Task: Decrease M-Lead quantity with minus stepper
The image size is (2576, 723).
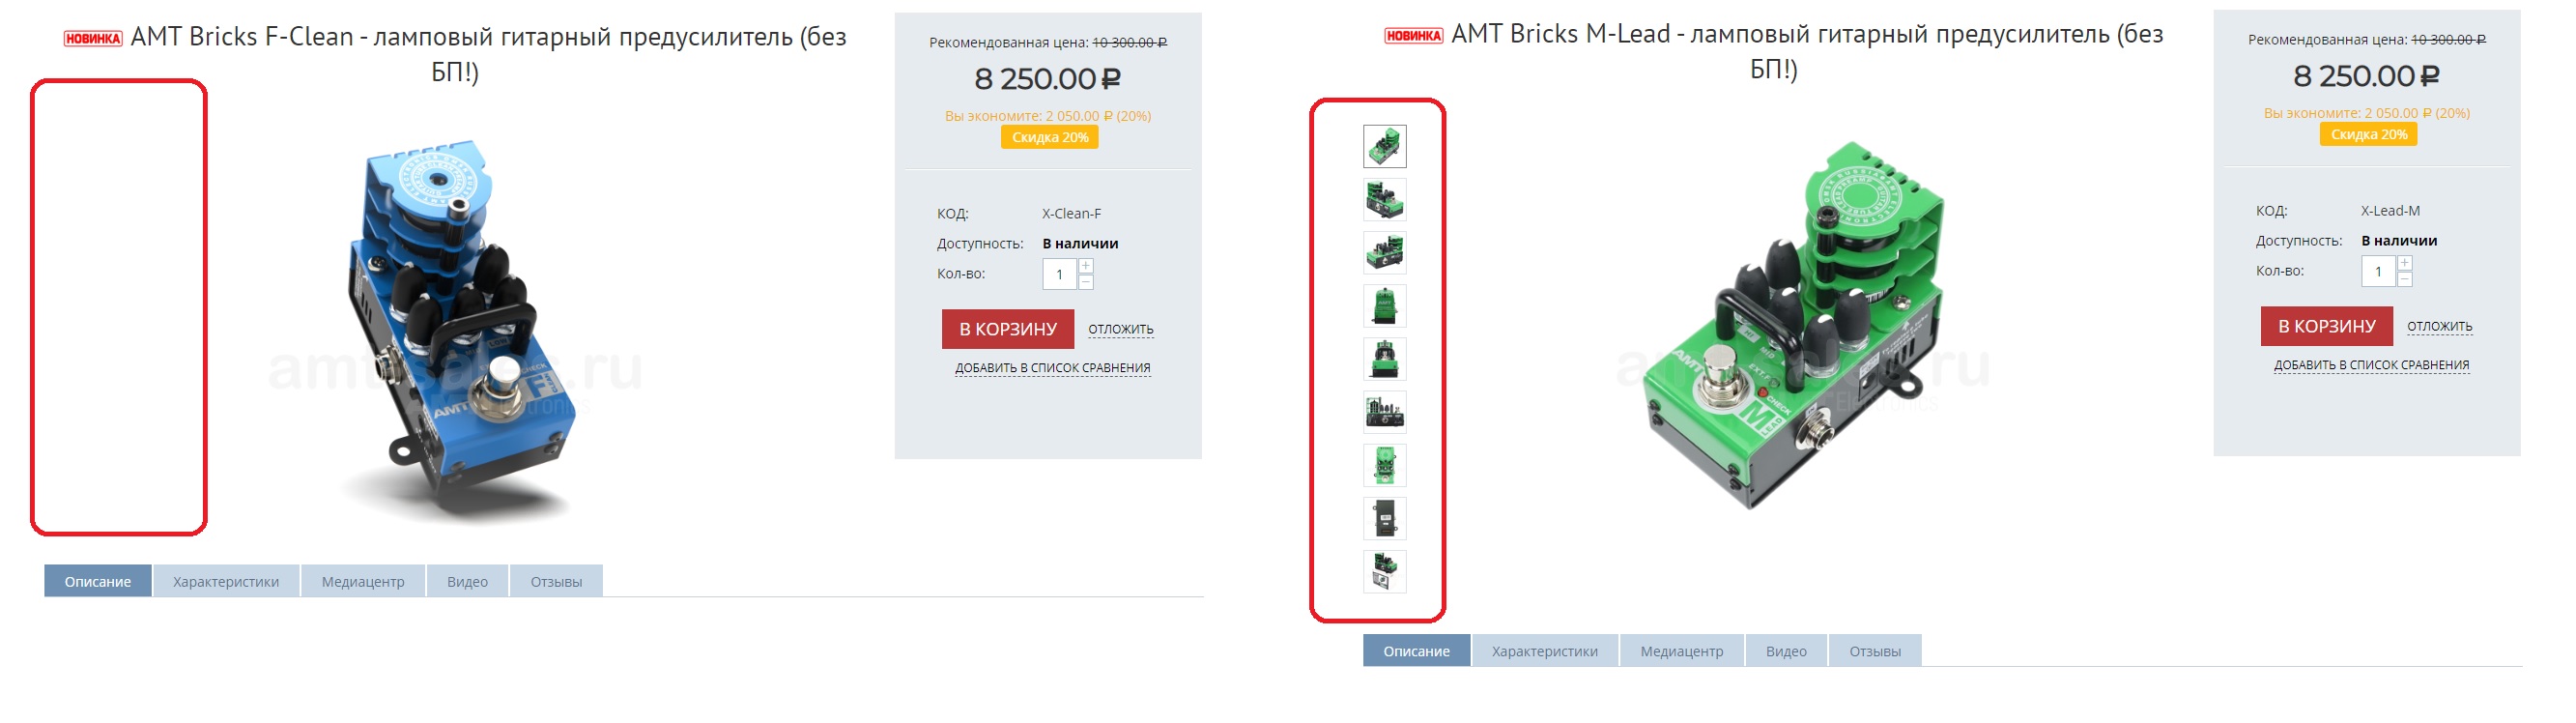Action: (2404, 279)
